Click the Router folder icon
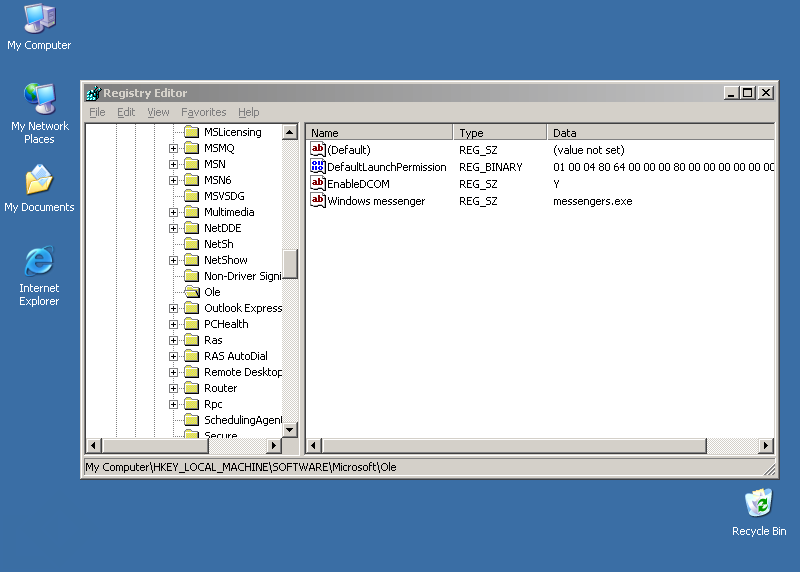The width and height of the screenshot is (800, 572). [x=191, y=388]
